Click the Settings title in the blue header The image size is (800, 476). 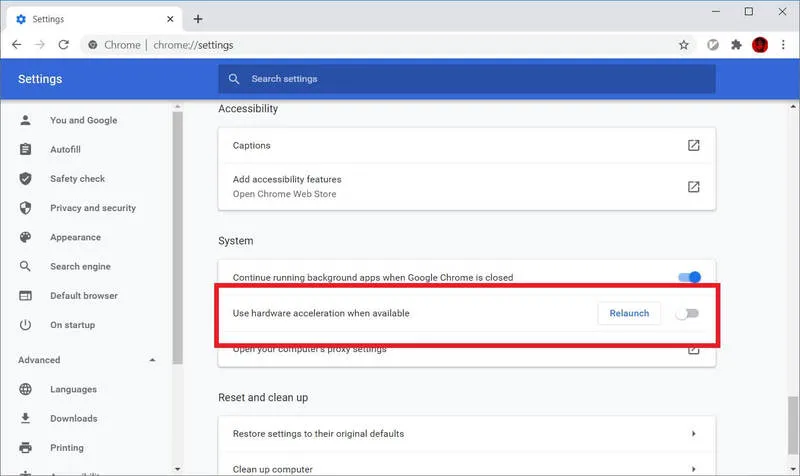point(40,79)
